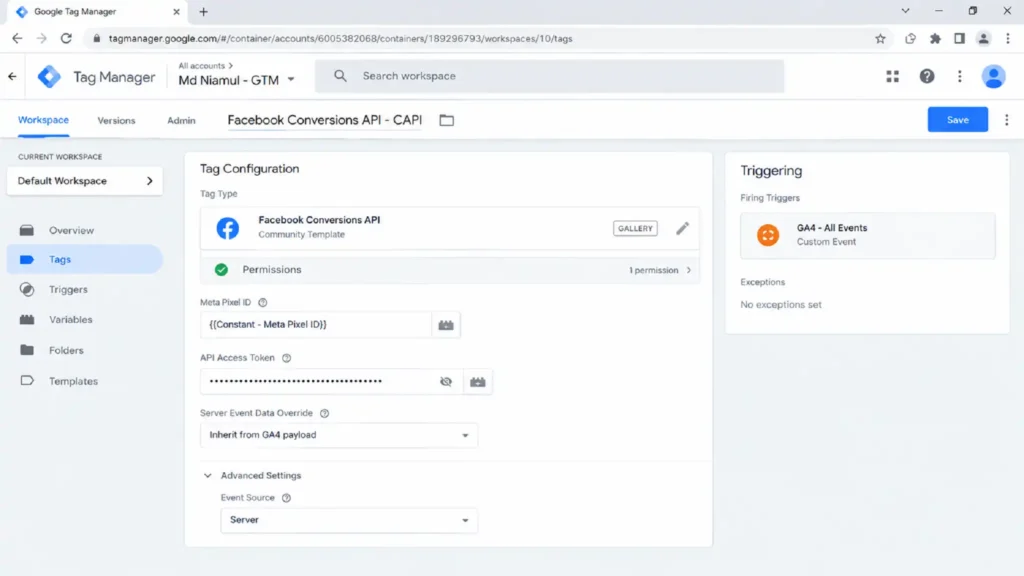Expand Permissions row
The image size is (1024, 576).
(x=450, y=270)
